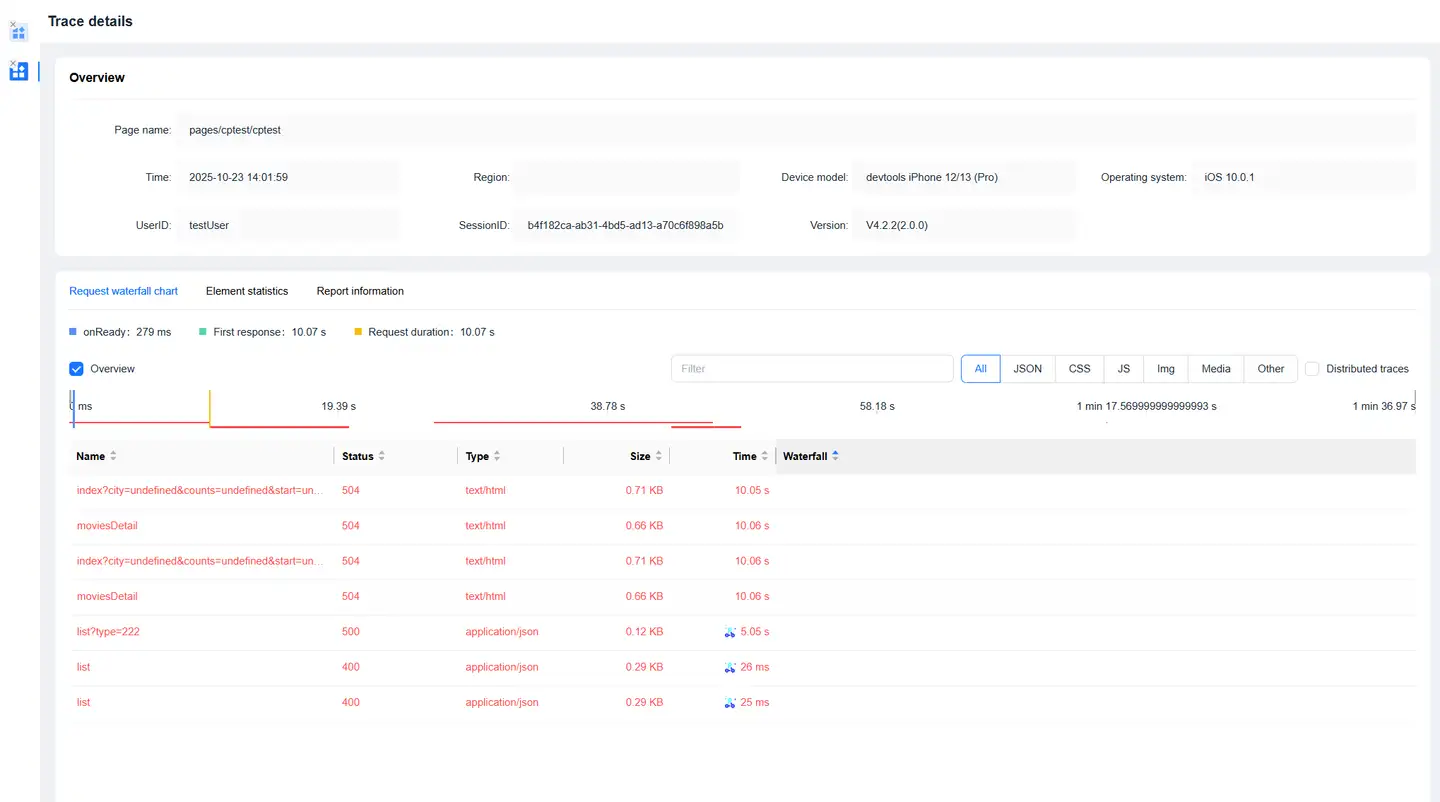The width and height of the screenshot is (1440, 802).
Task: Click trace icon beside 25 ms time
Action: coord(730,703)
